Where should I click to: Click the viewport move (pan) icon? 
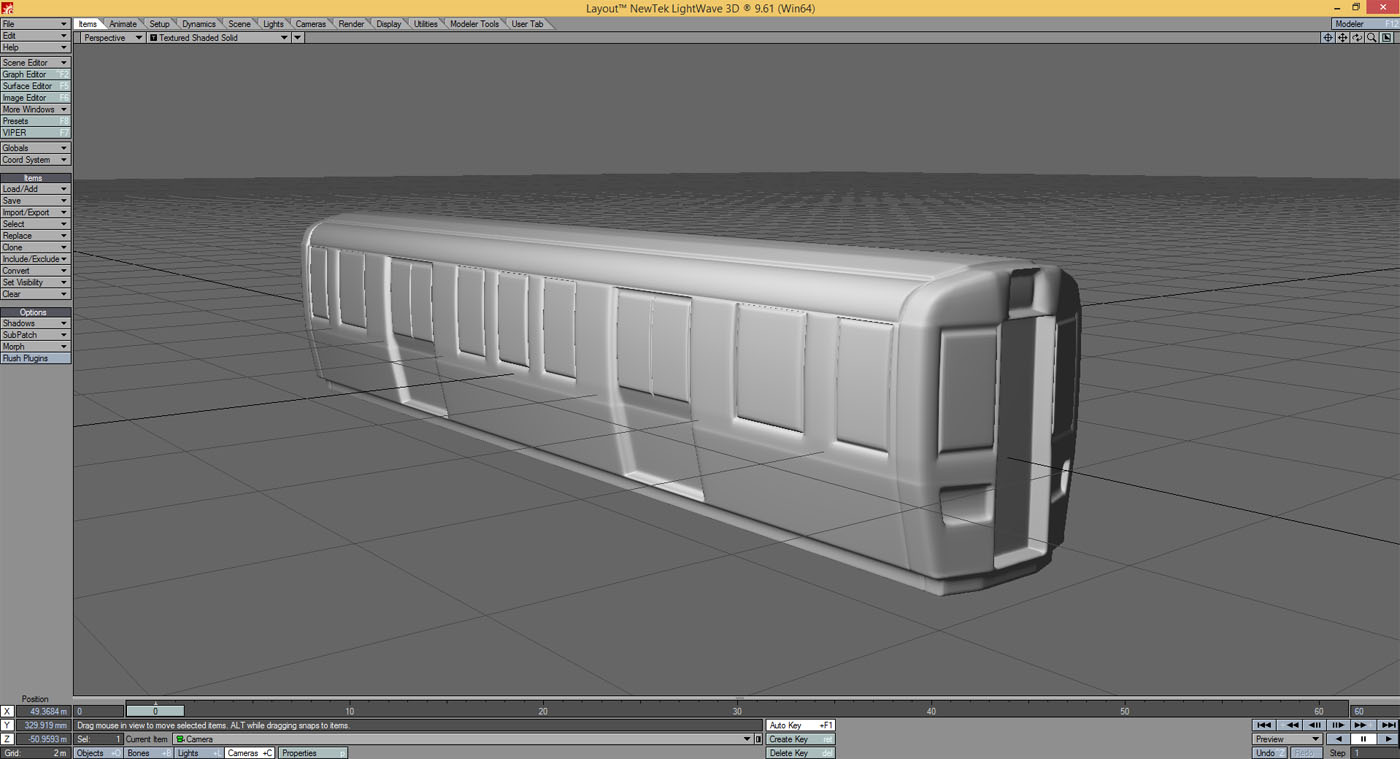pyautogui.click(x=1342, y=38)
